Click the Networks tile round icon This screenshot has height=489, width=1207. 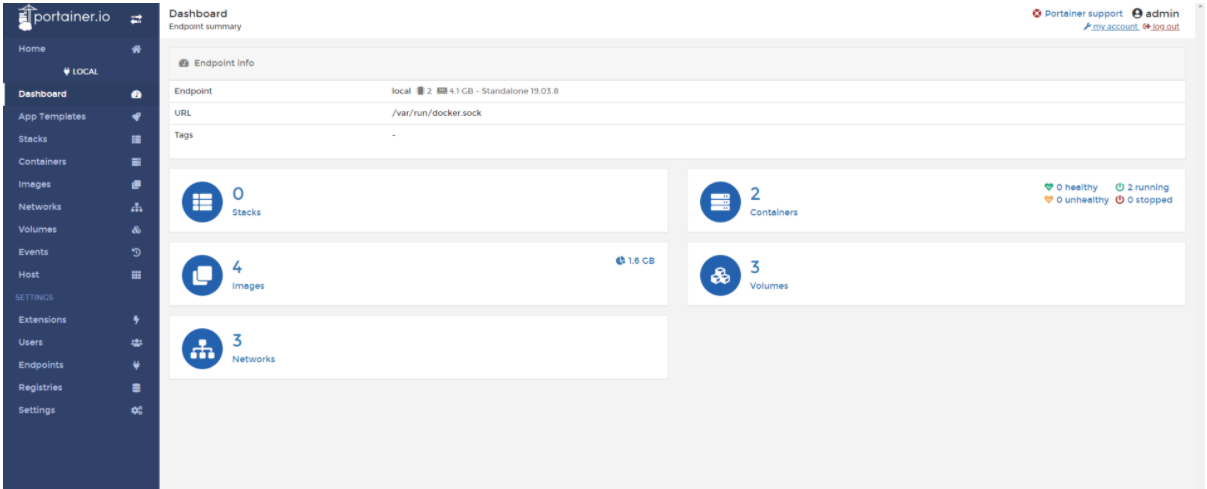point(201,349)
